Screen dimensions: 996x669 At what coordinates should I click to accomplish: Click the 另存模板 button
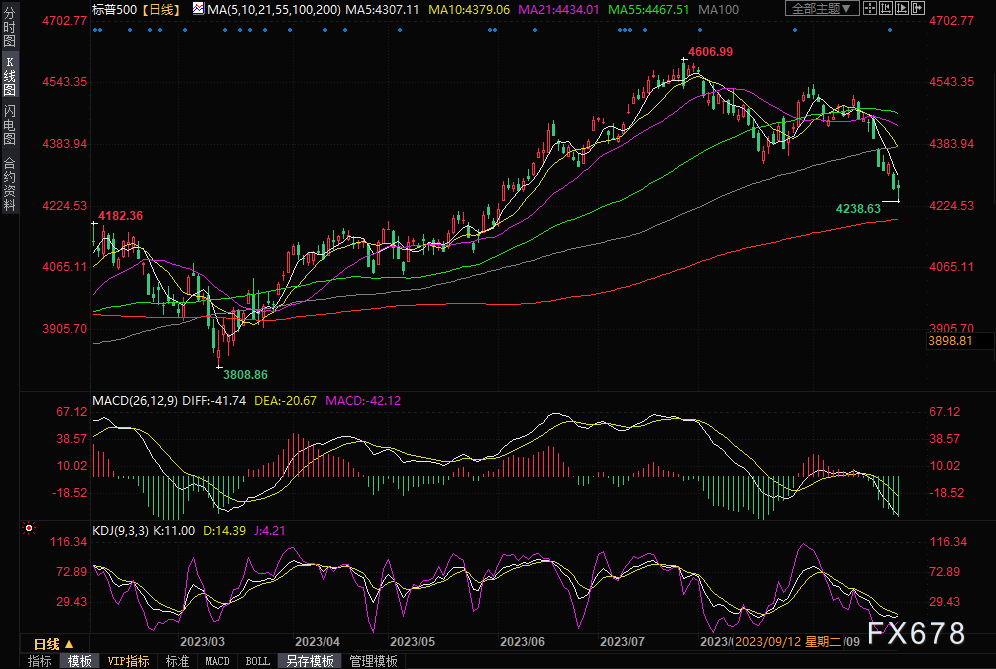click(x=310, y=661)
